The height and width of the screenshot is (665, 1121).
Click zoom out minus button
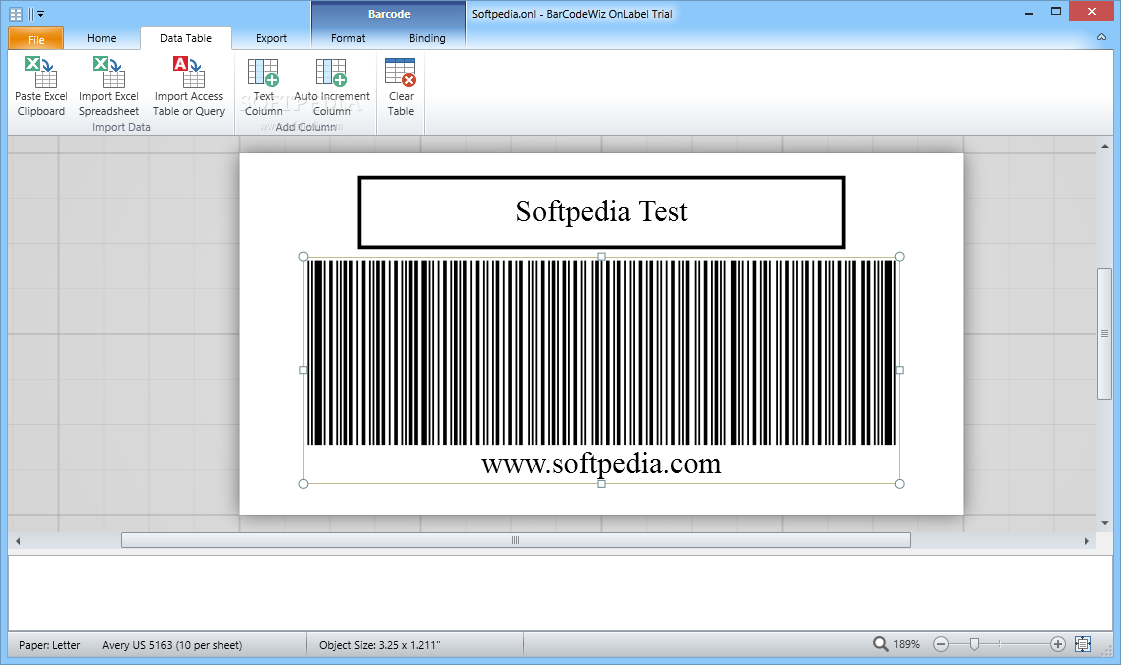941,644
